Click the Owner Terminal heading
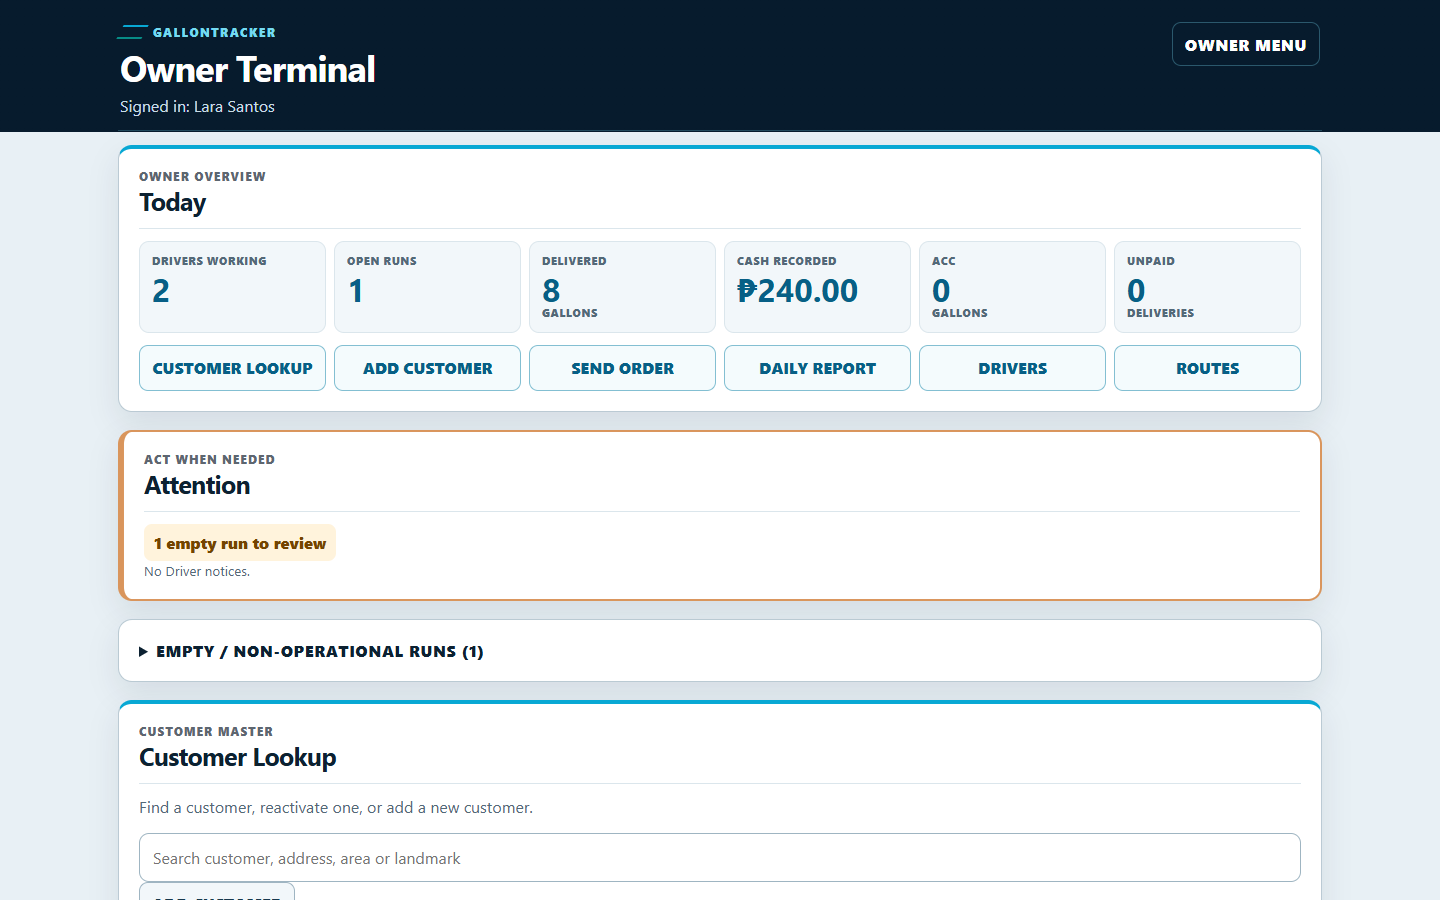This screenshot has width=1440, height=900. click(248, 69)
